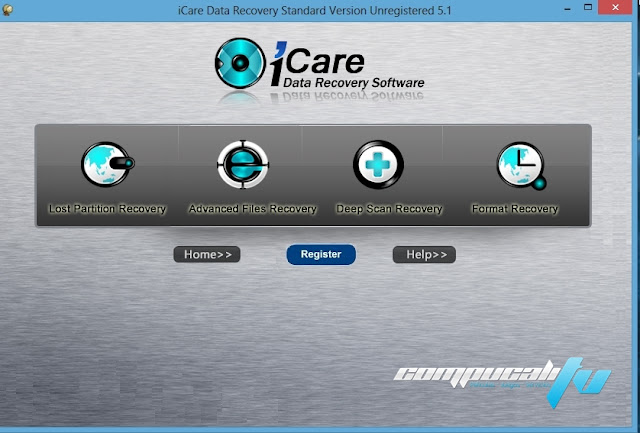
Task: Click the Deep Scan Recovery label
Action: coord(389,209)
